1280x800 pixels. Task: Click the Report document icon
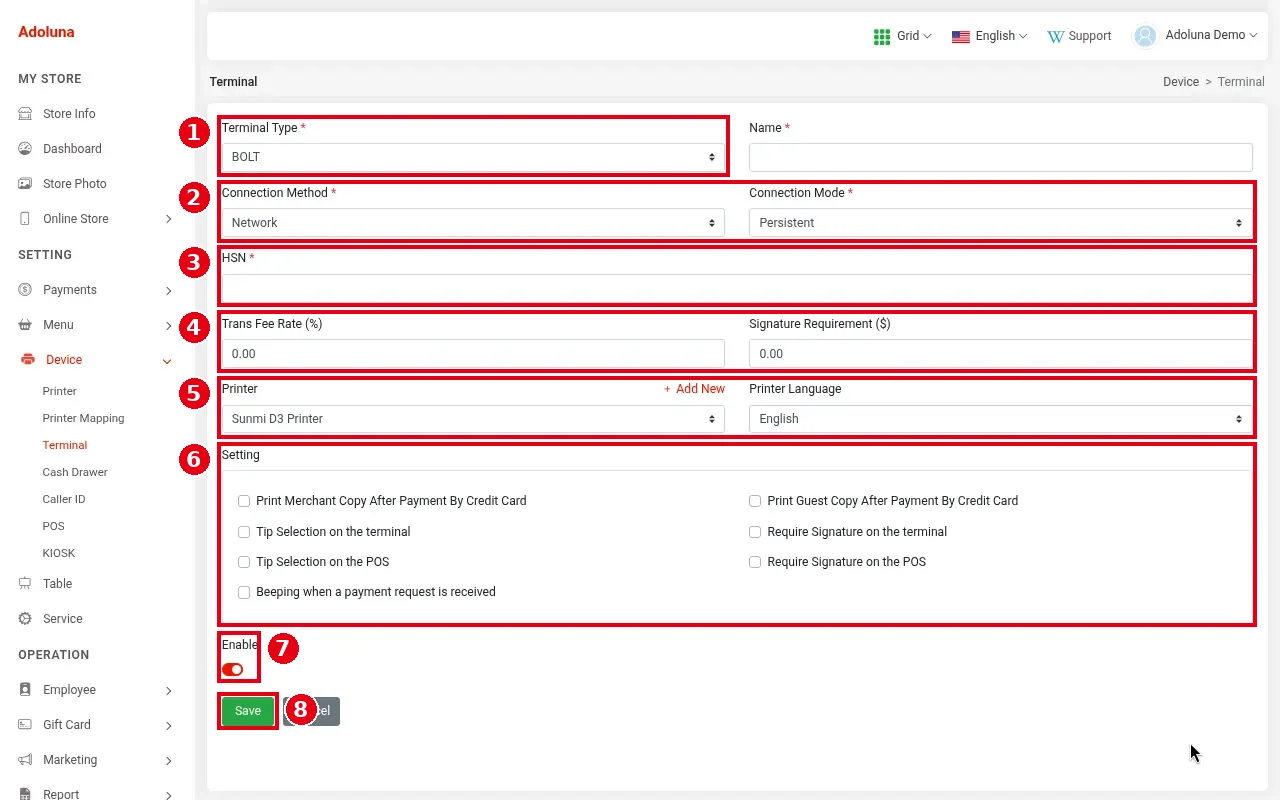click(25, 794)
